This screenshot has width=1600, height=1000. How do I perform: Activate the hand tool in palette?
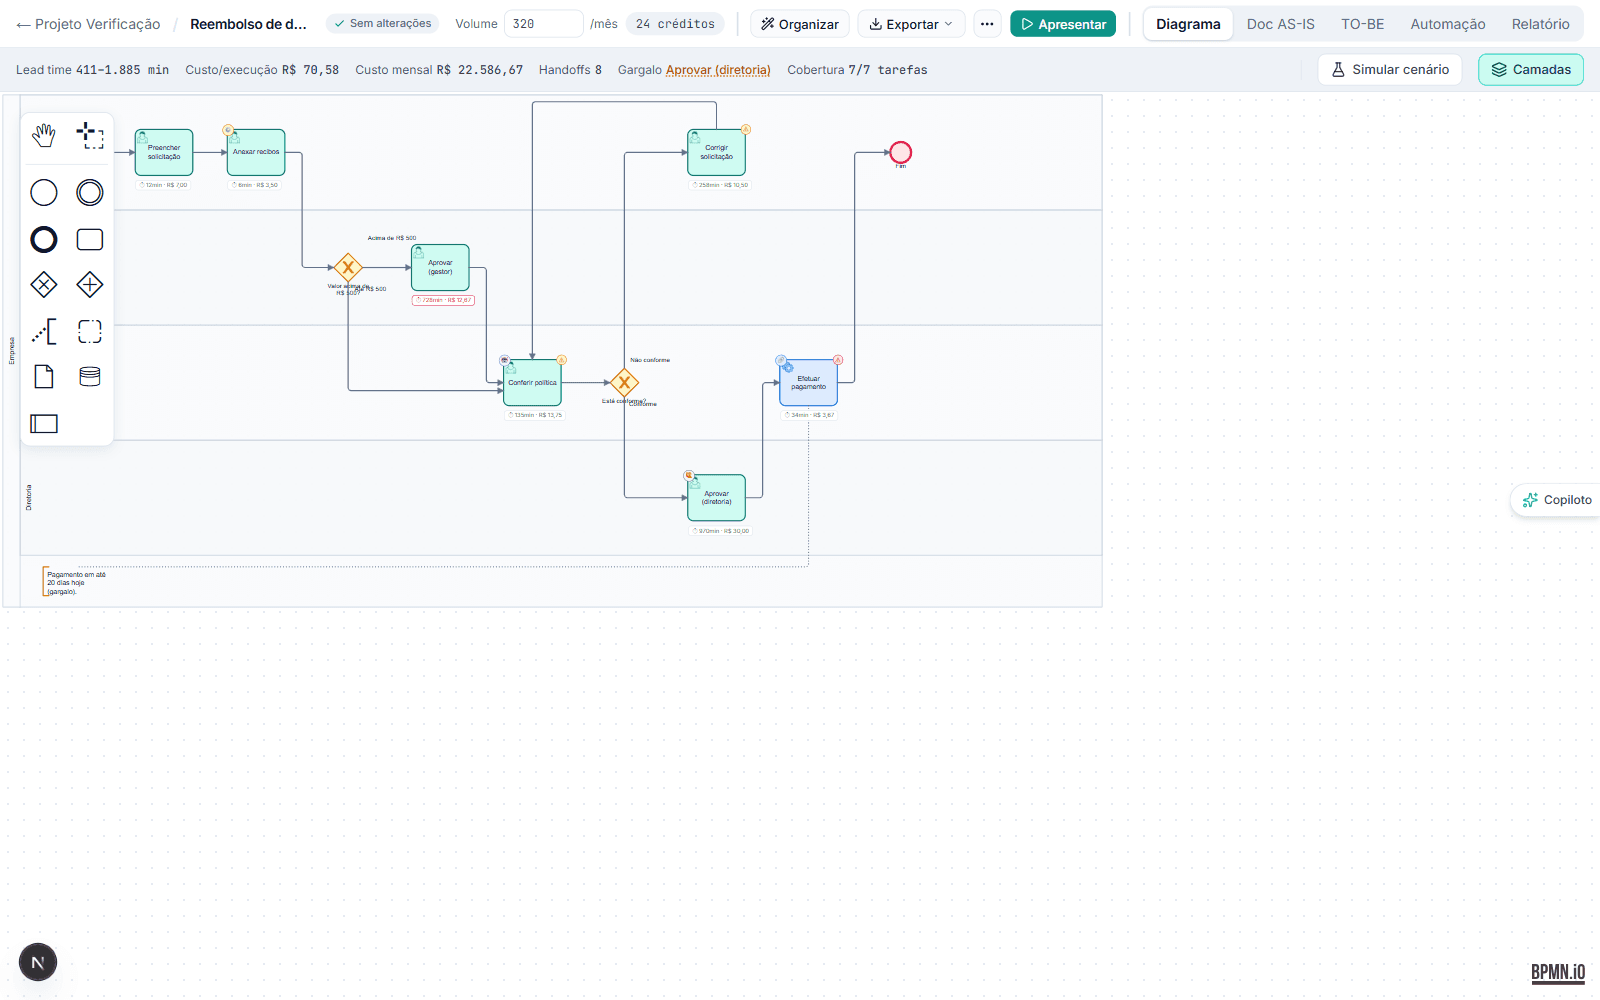tap(44, 136)
